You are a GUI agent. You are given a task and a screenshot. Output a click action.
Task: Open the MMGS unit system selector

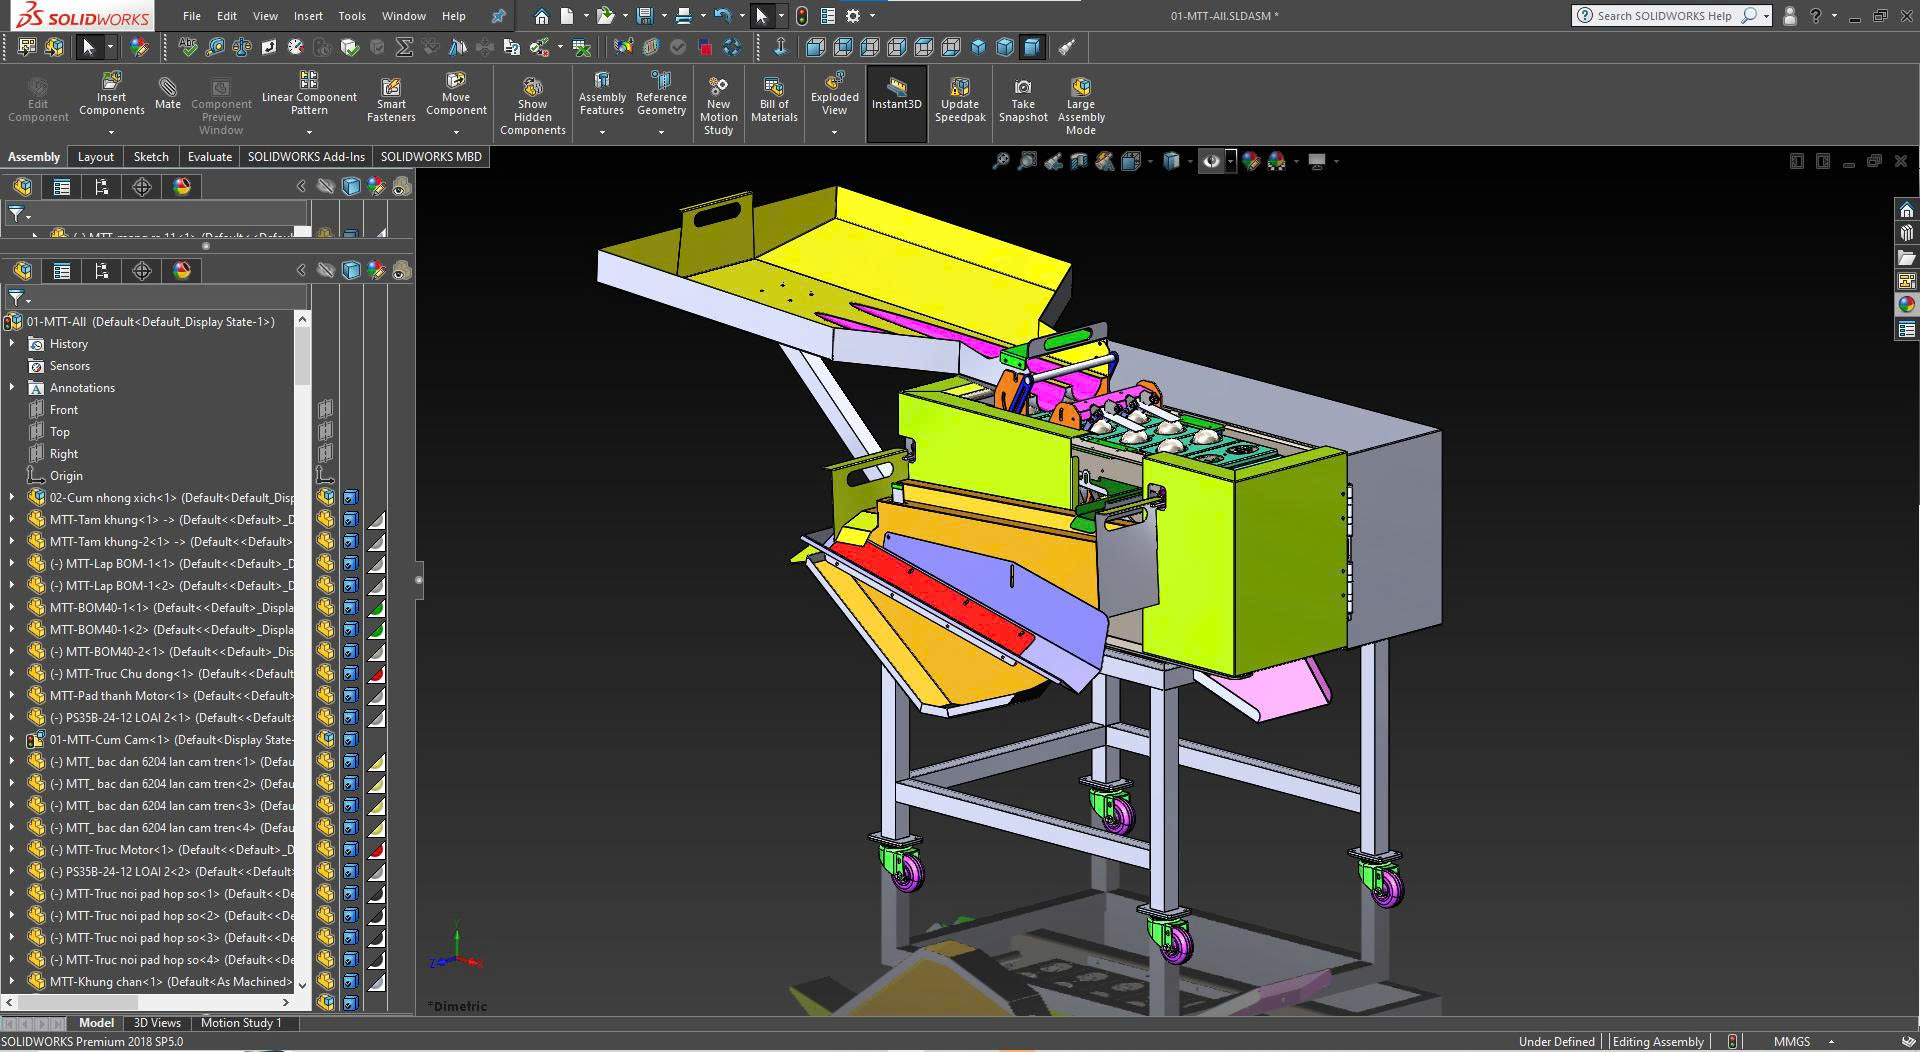tap(1803, 1041)
